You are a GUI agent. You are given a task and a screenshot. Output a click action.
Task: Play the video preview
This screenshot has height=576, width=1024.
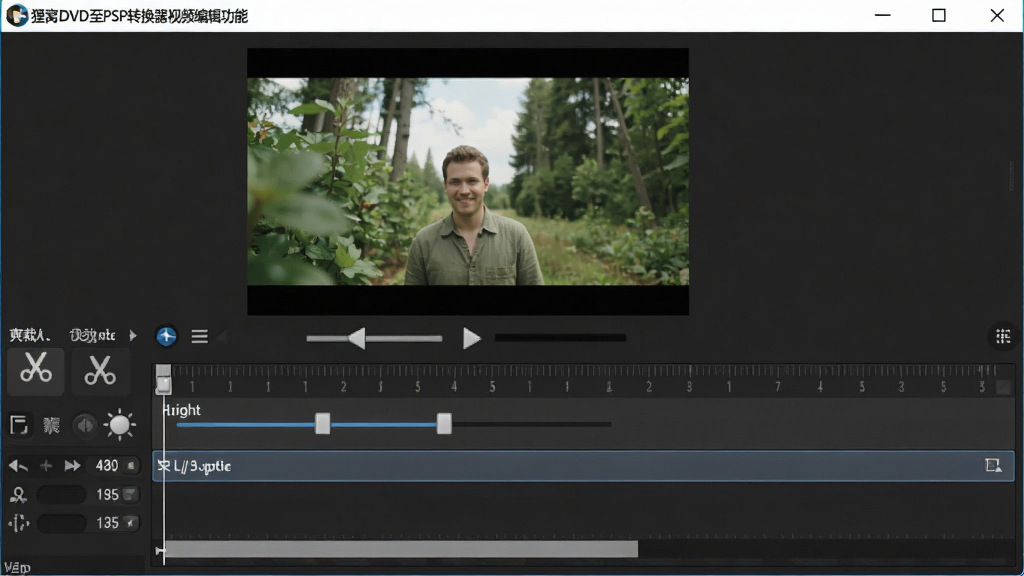coord(472,338)
